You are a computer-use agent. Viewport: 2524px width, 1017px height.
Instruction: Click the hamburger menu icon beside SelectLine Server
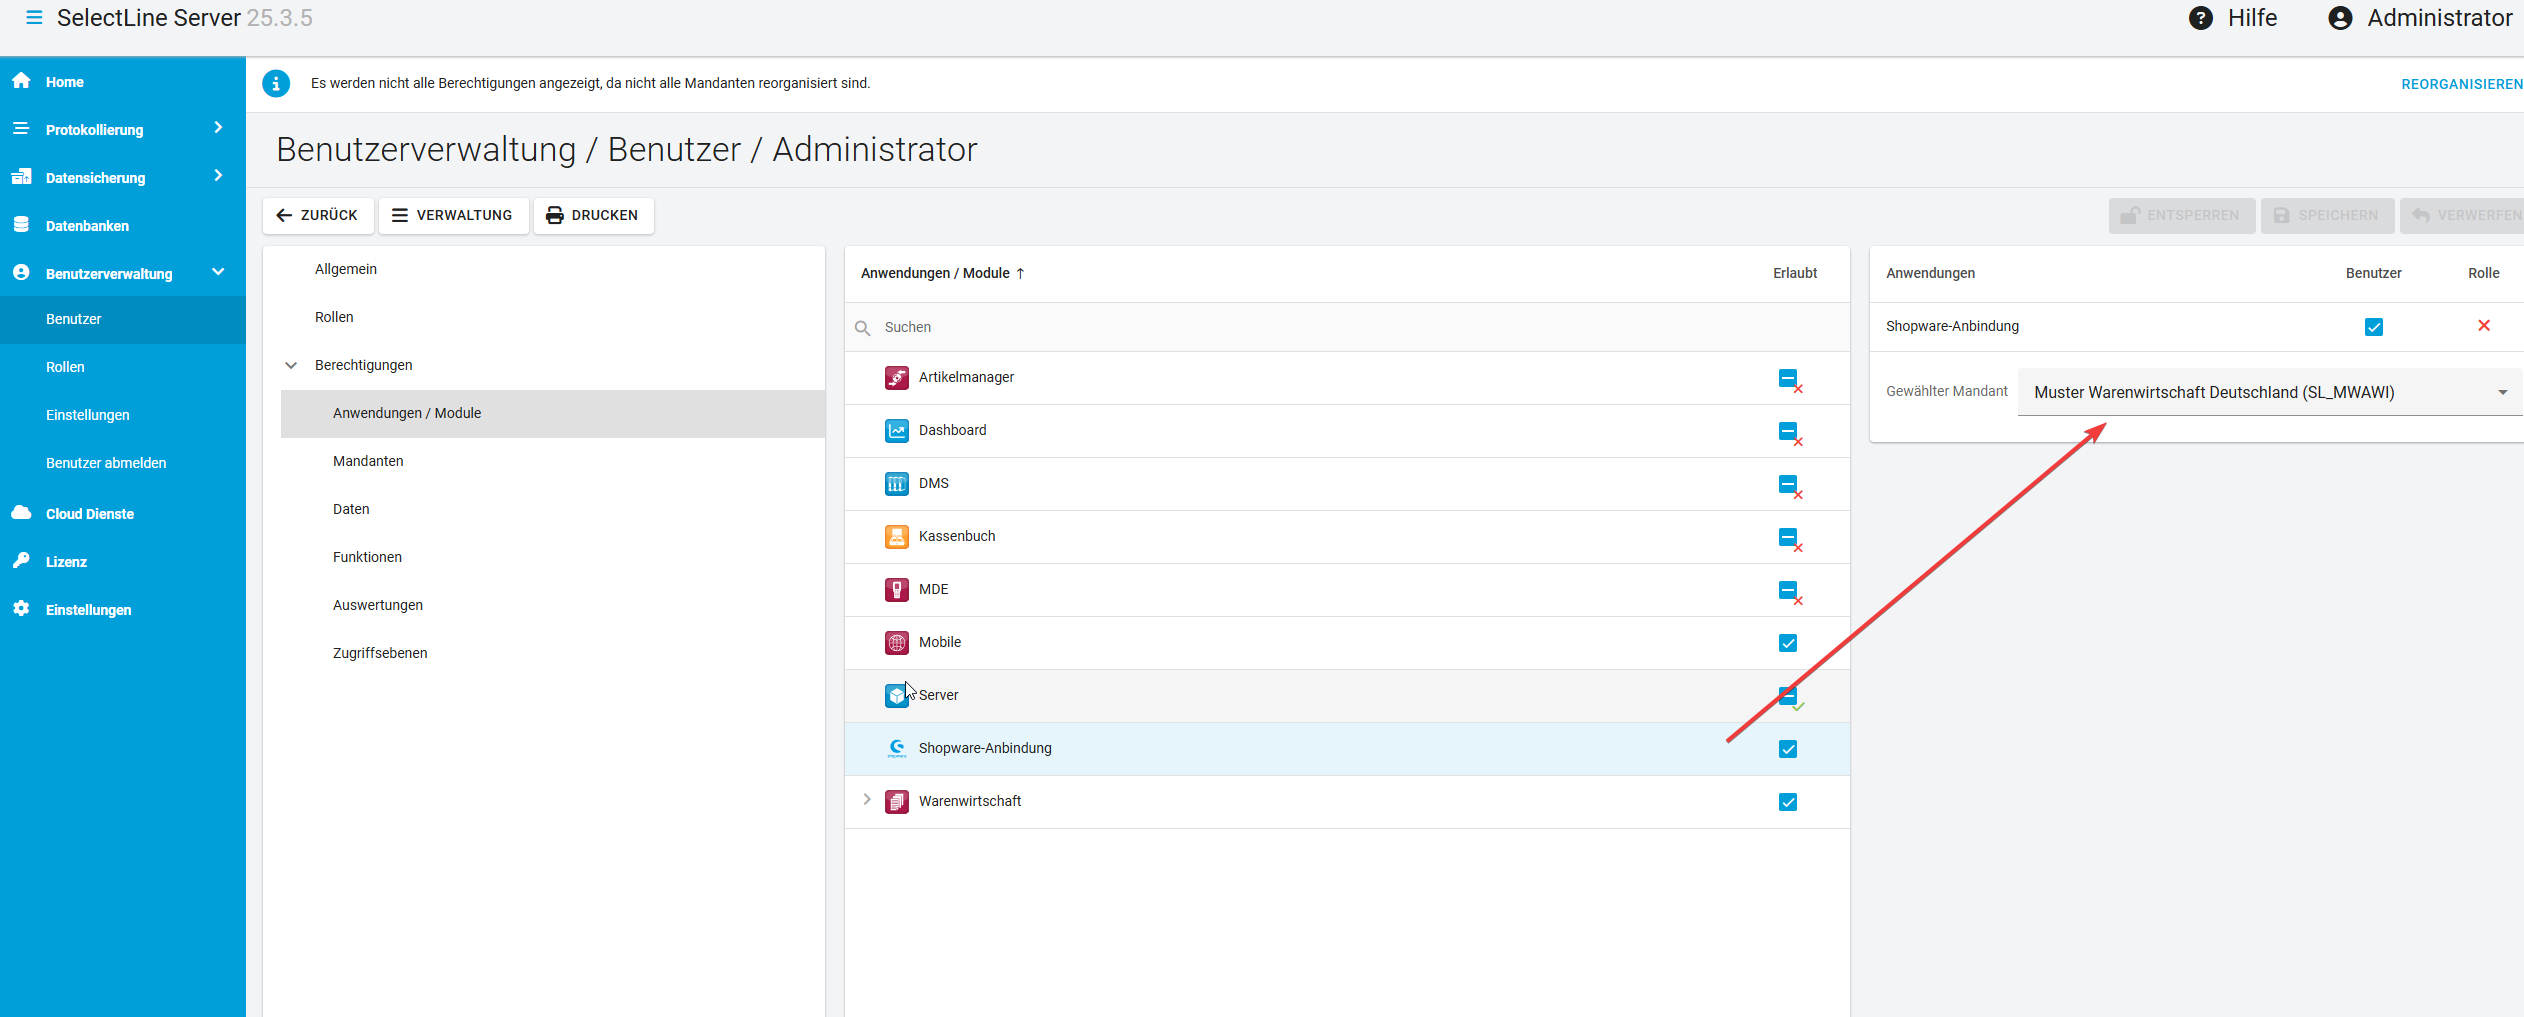[34, 18]
